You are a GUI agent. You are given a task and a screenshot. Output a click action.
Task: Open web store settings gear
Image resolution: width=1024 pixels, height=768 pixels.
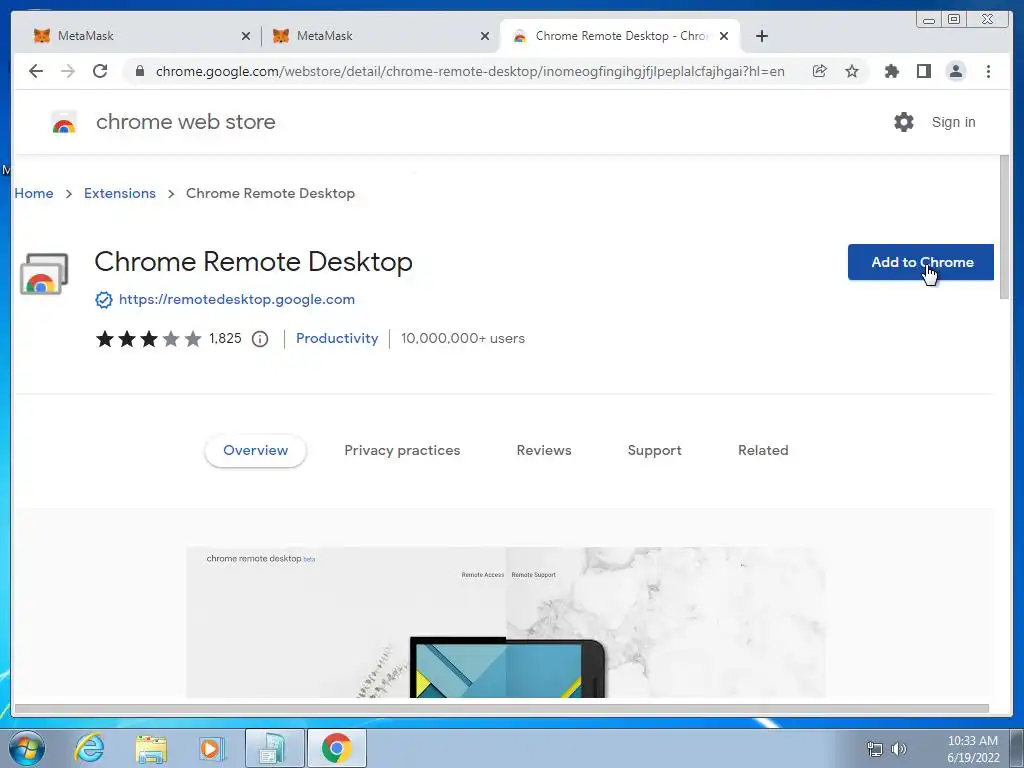(904, 122)
